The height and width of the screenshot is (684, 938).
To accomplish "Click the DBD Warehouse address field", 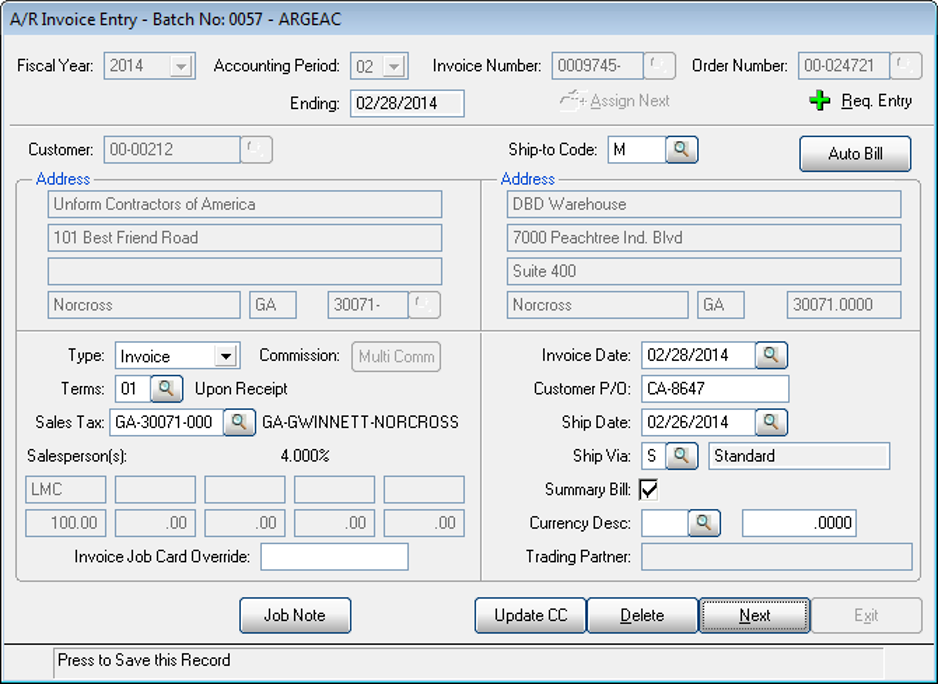I will (704, 205).
